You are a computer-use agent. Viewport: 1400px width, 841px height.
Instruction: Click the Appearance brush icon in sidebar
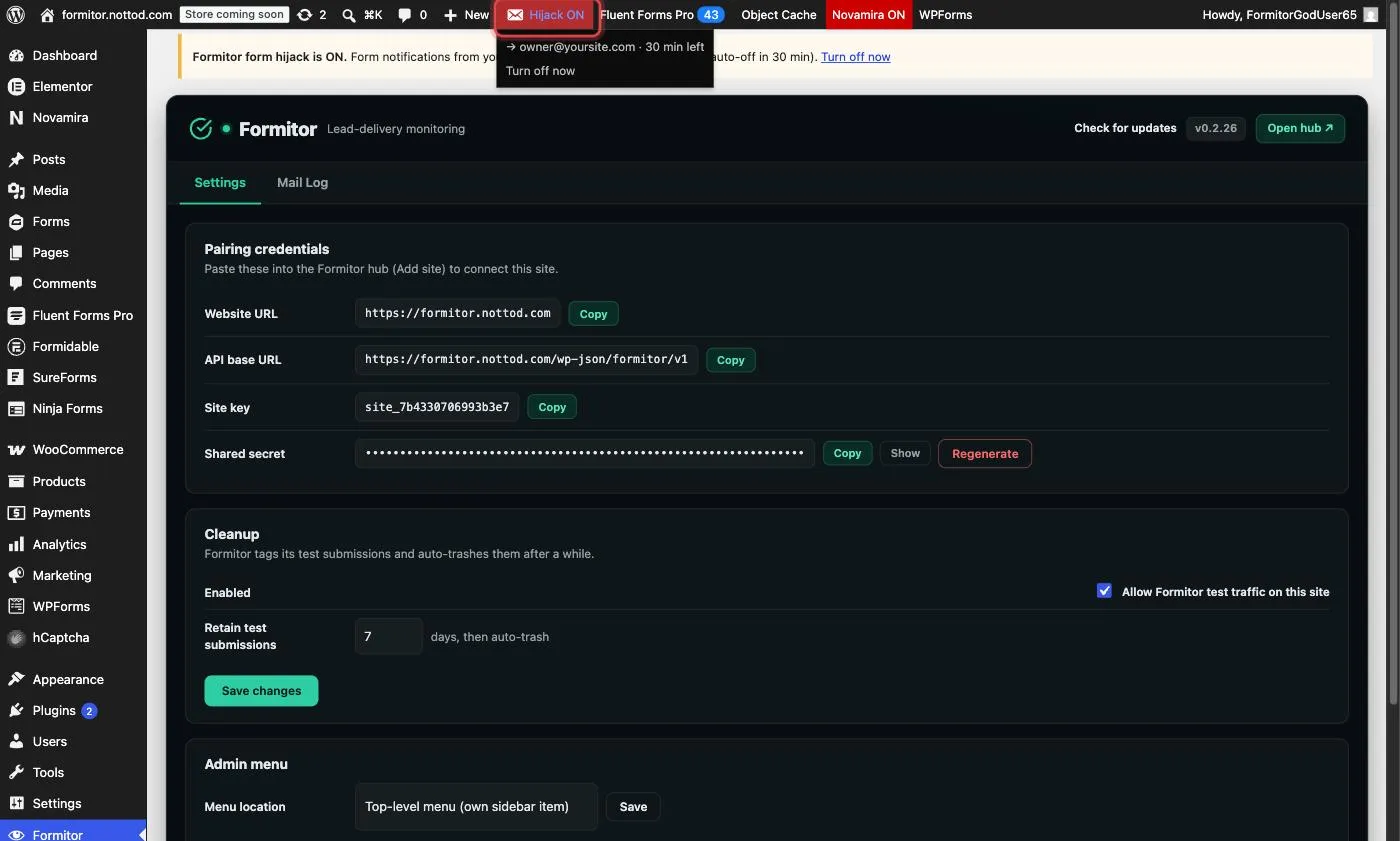click(x=16, y=679)
